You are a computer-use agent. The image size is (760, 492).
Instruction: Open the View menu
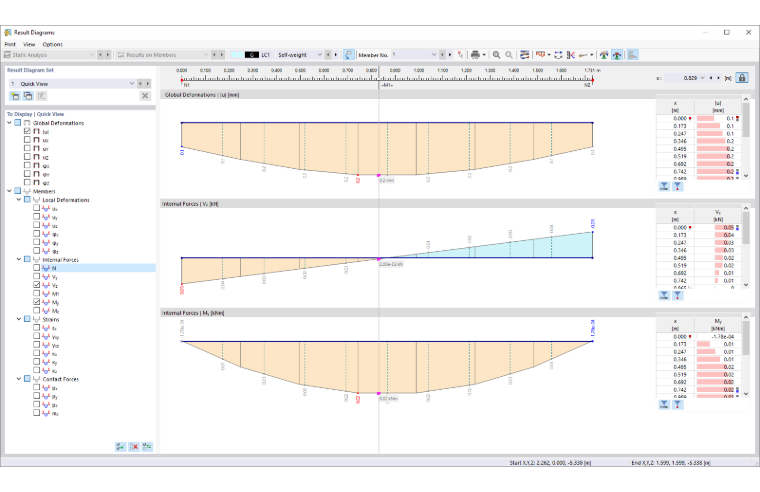click(29, 44)
